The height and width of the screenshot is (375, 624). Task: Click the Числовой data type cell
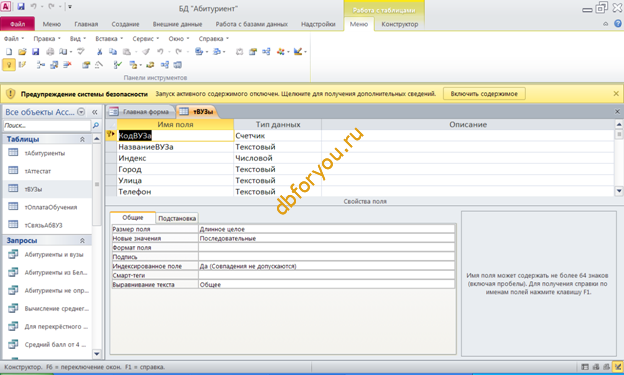277,158
